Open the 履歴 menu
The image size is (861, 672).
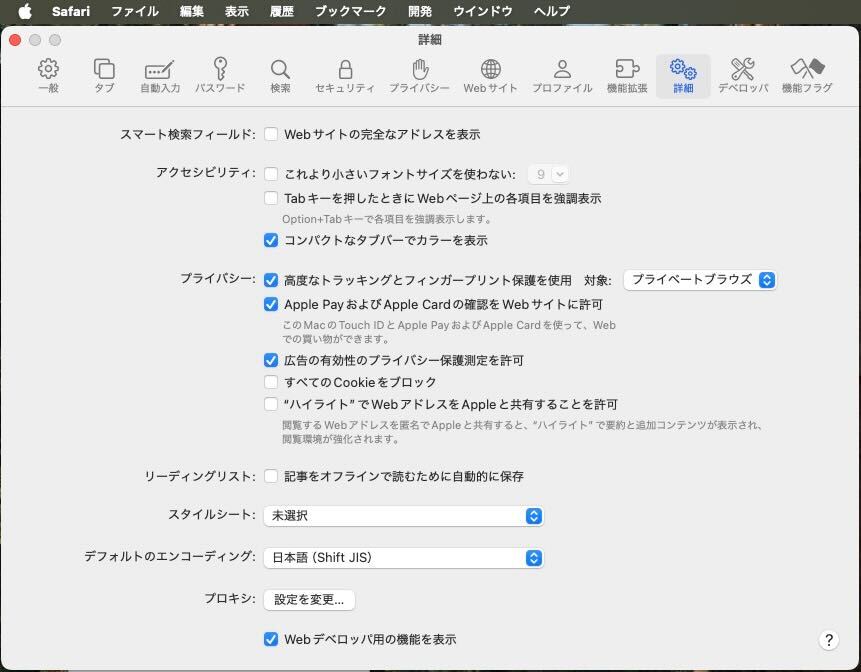(281, 11)
